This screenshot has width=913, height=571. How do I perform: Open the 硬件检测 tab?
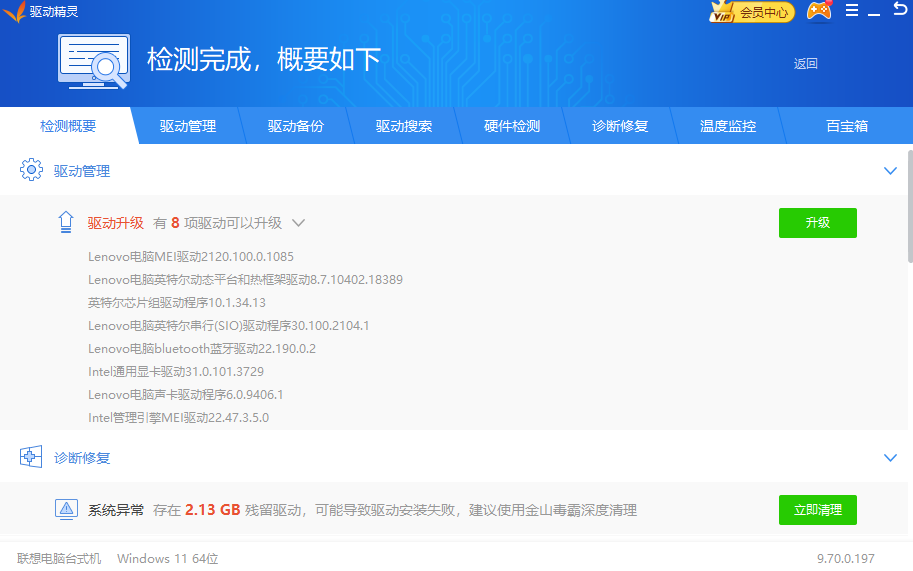[x=512, y=126]
